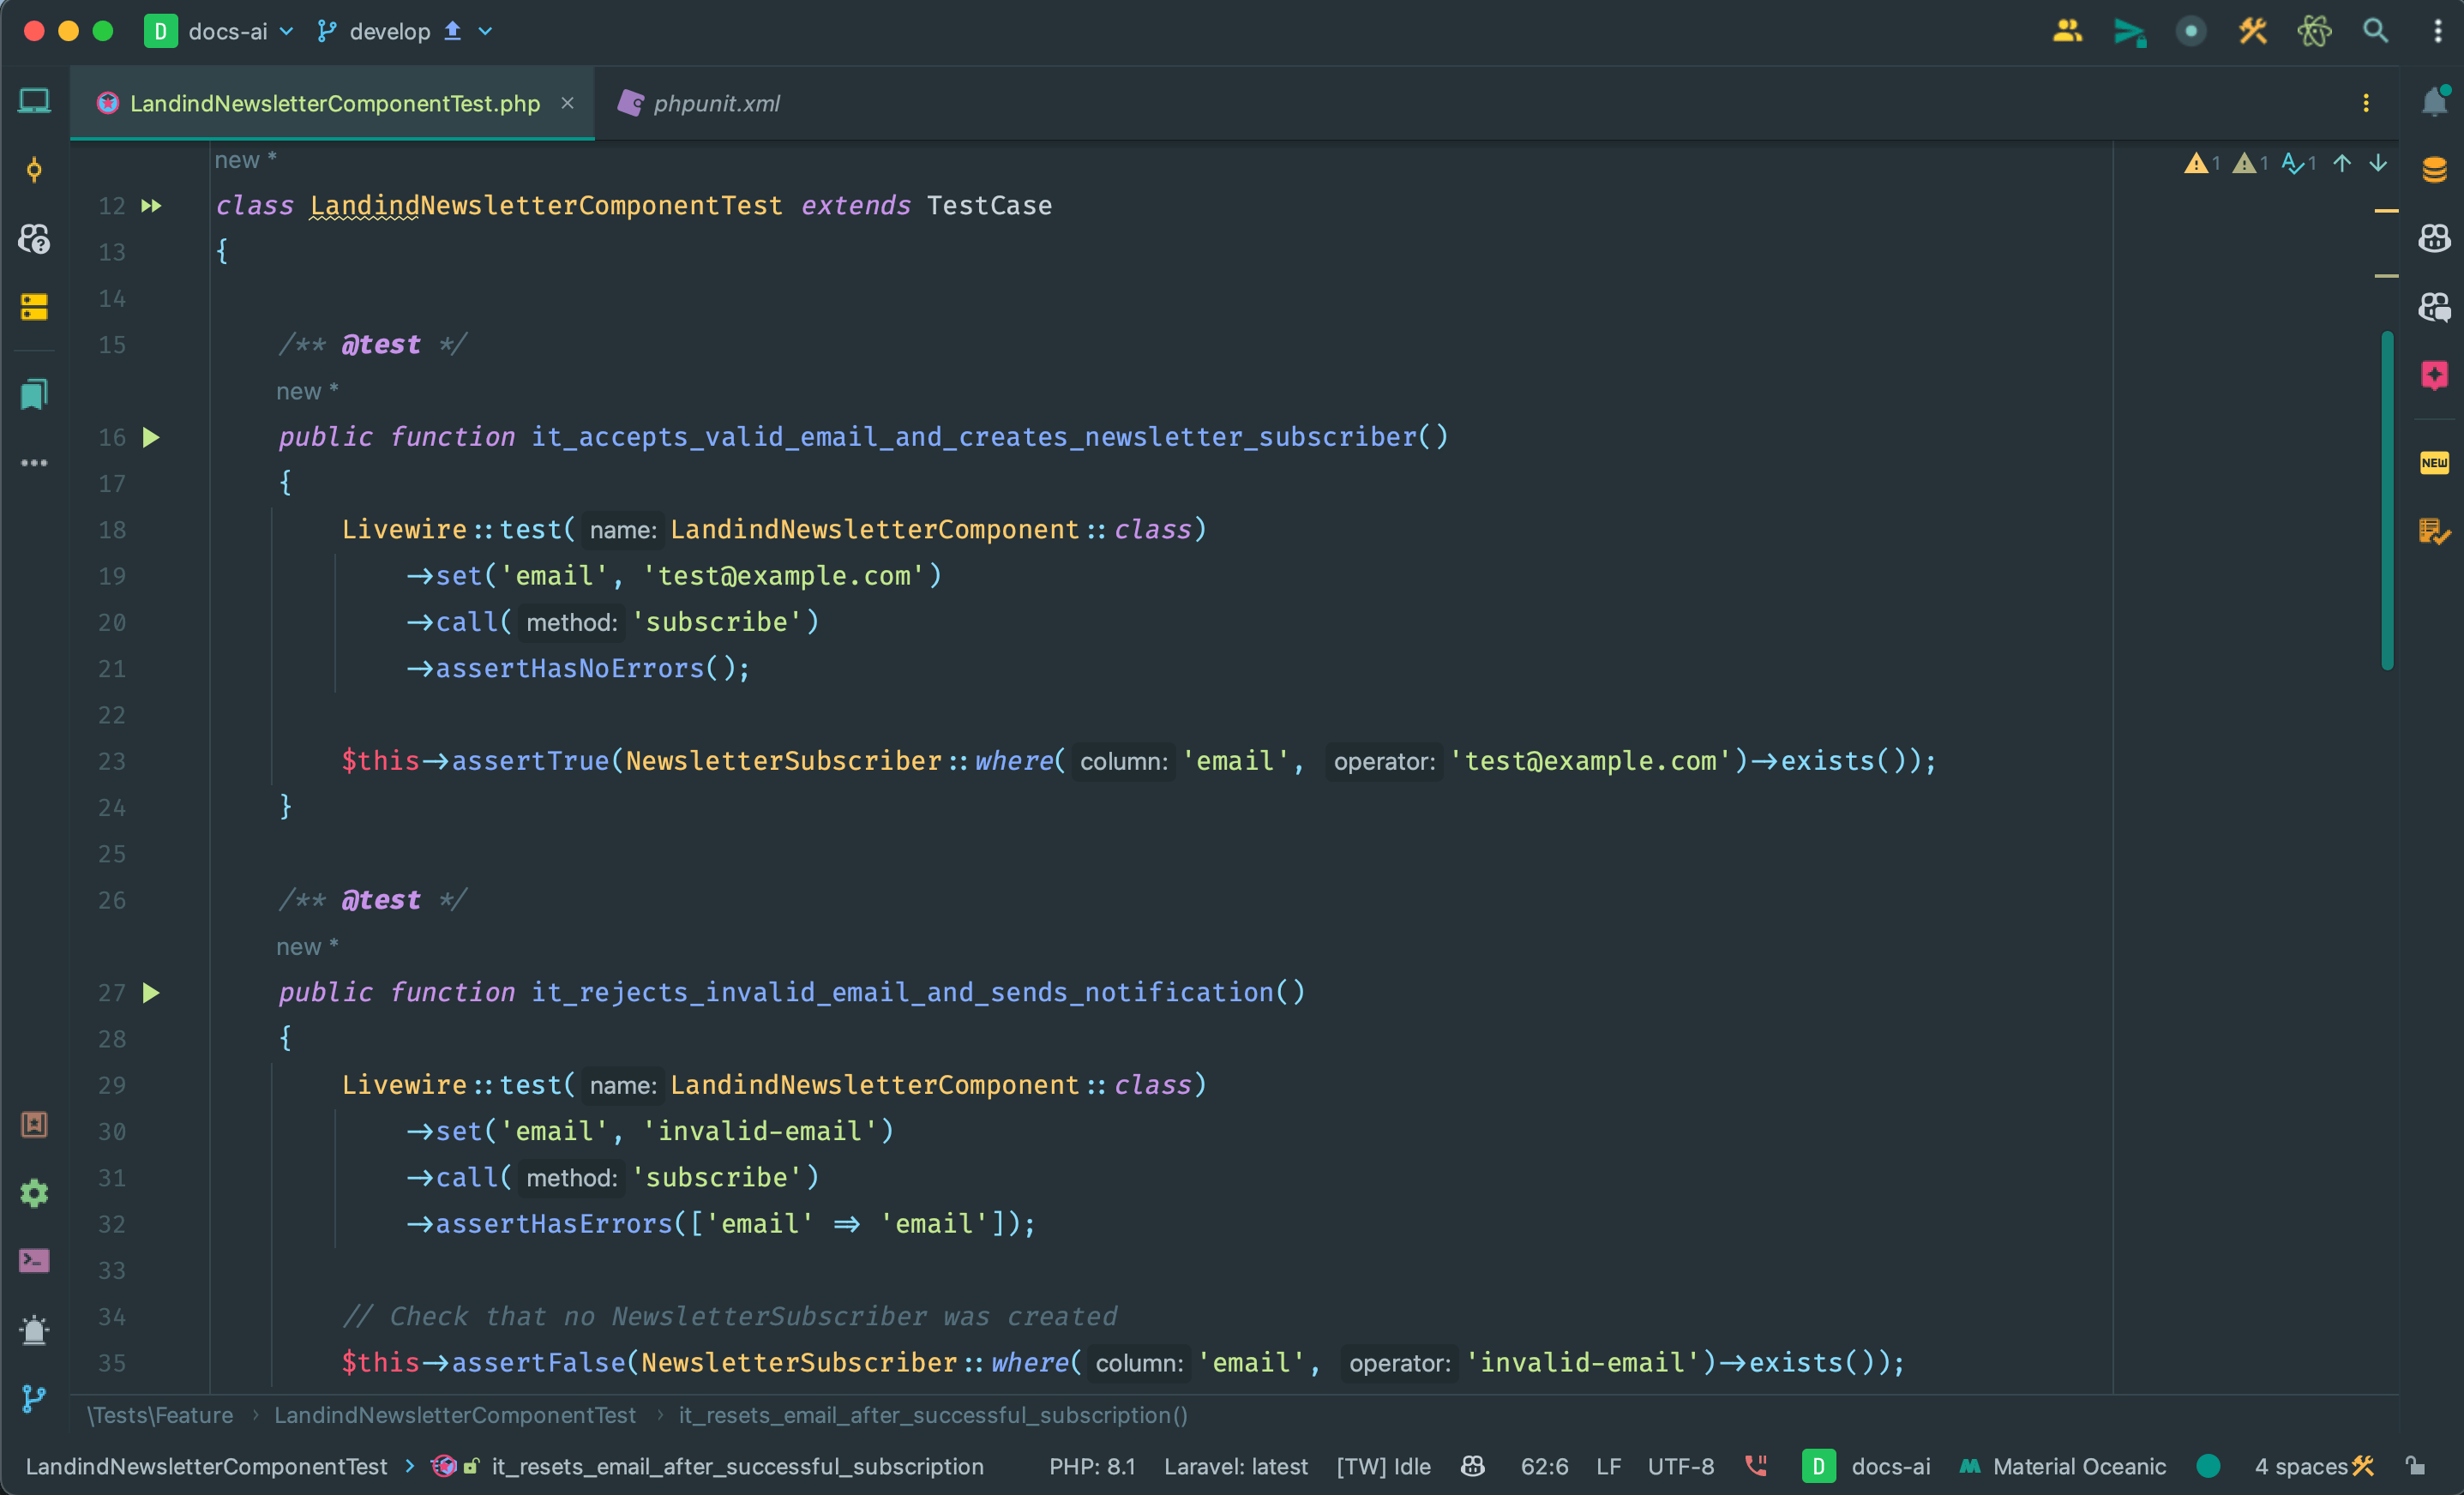Click the Search Everywhere magnifier
This screenshot has width=2464, height=1495.
(x=2375, y=31)
